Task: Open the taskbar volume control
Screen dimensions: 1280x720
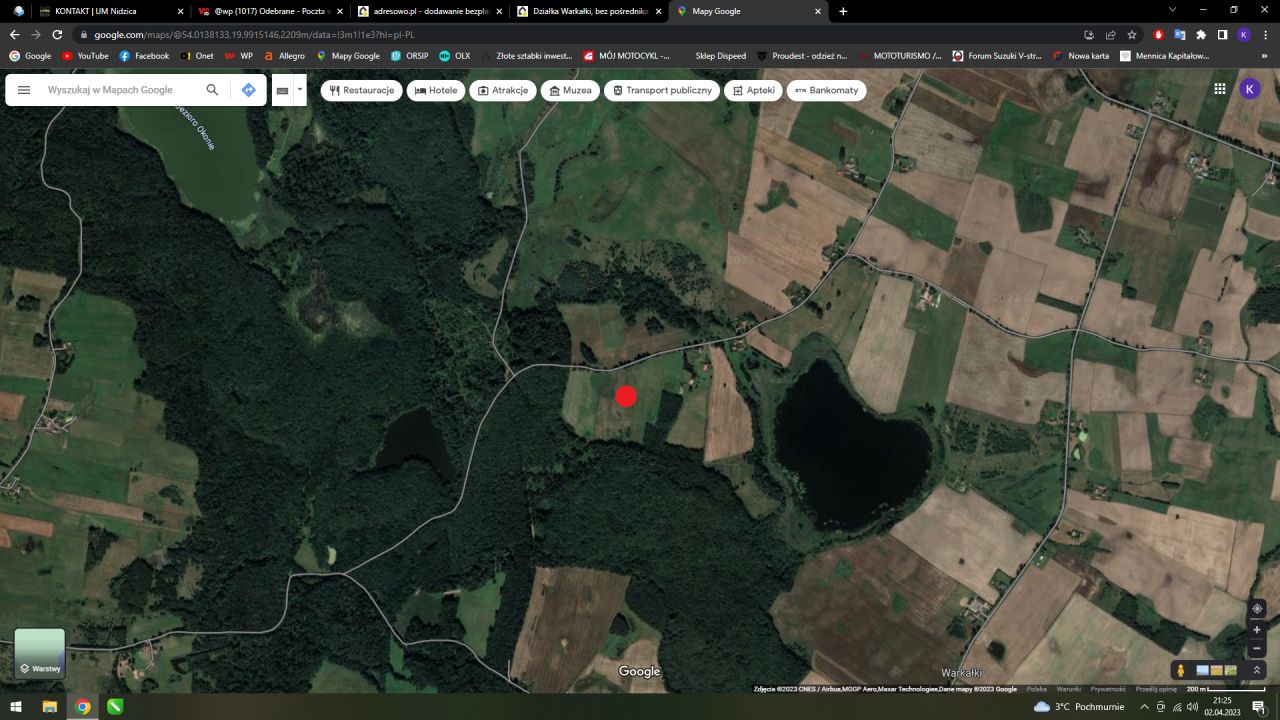Action: click(1192, 707)
